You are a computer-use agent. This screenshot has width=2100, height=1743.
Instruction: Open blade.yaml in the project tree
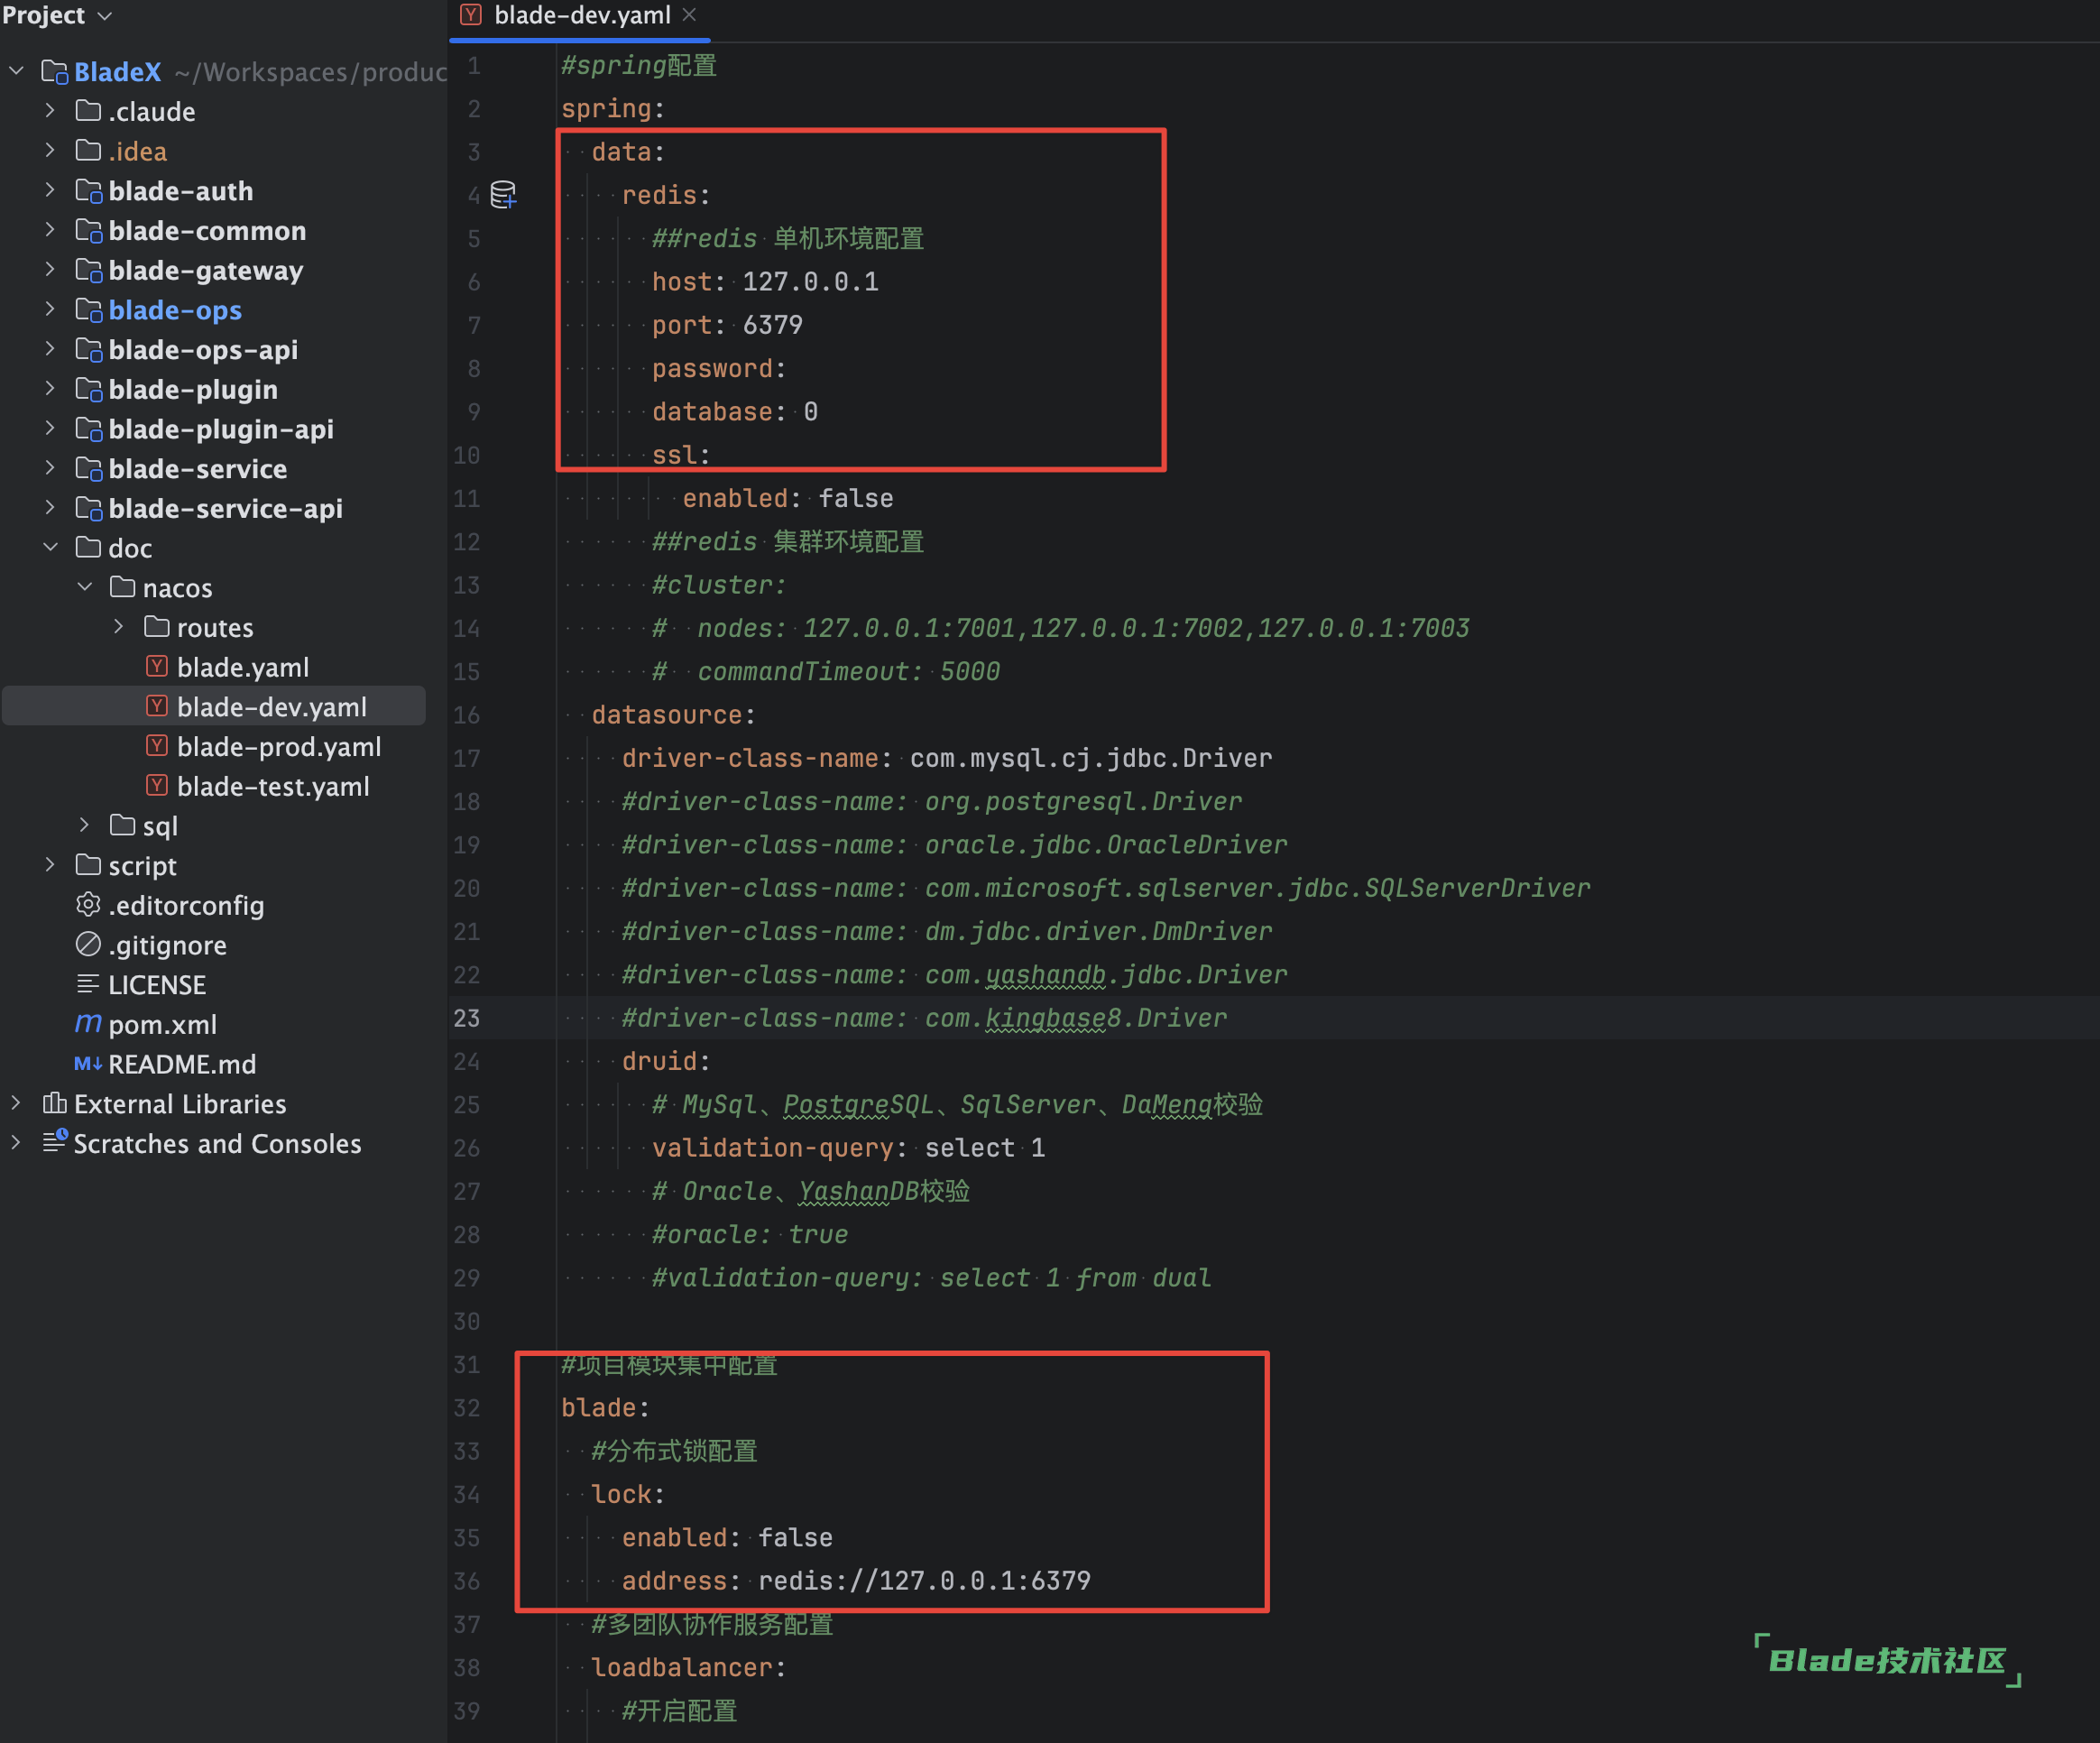[x=243, y=667]
